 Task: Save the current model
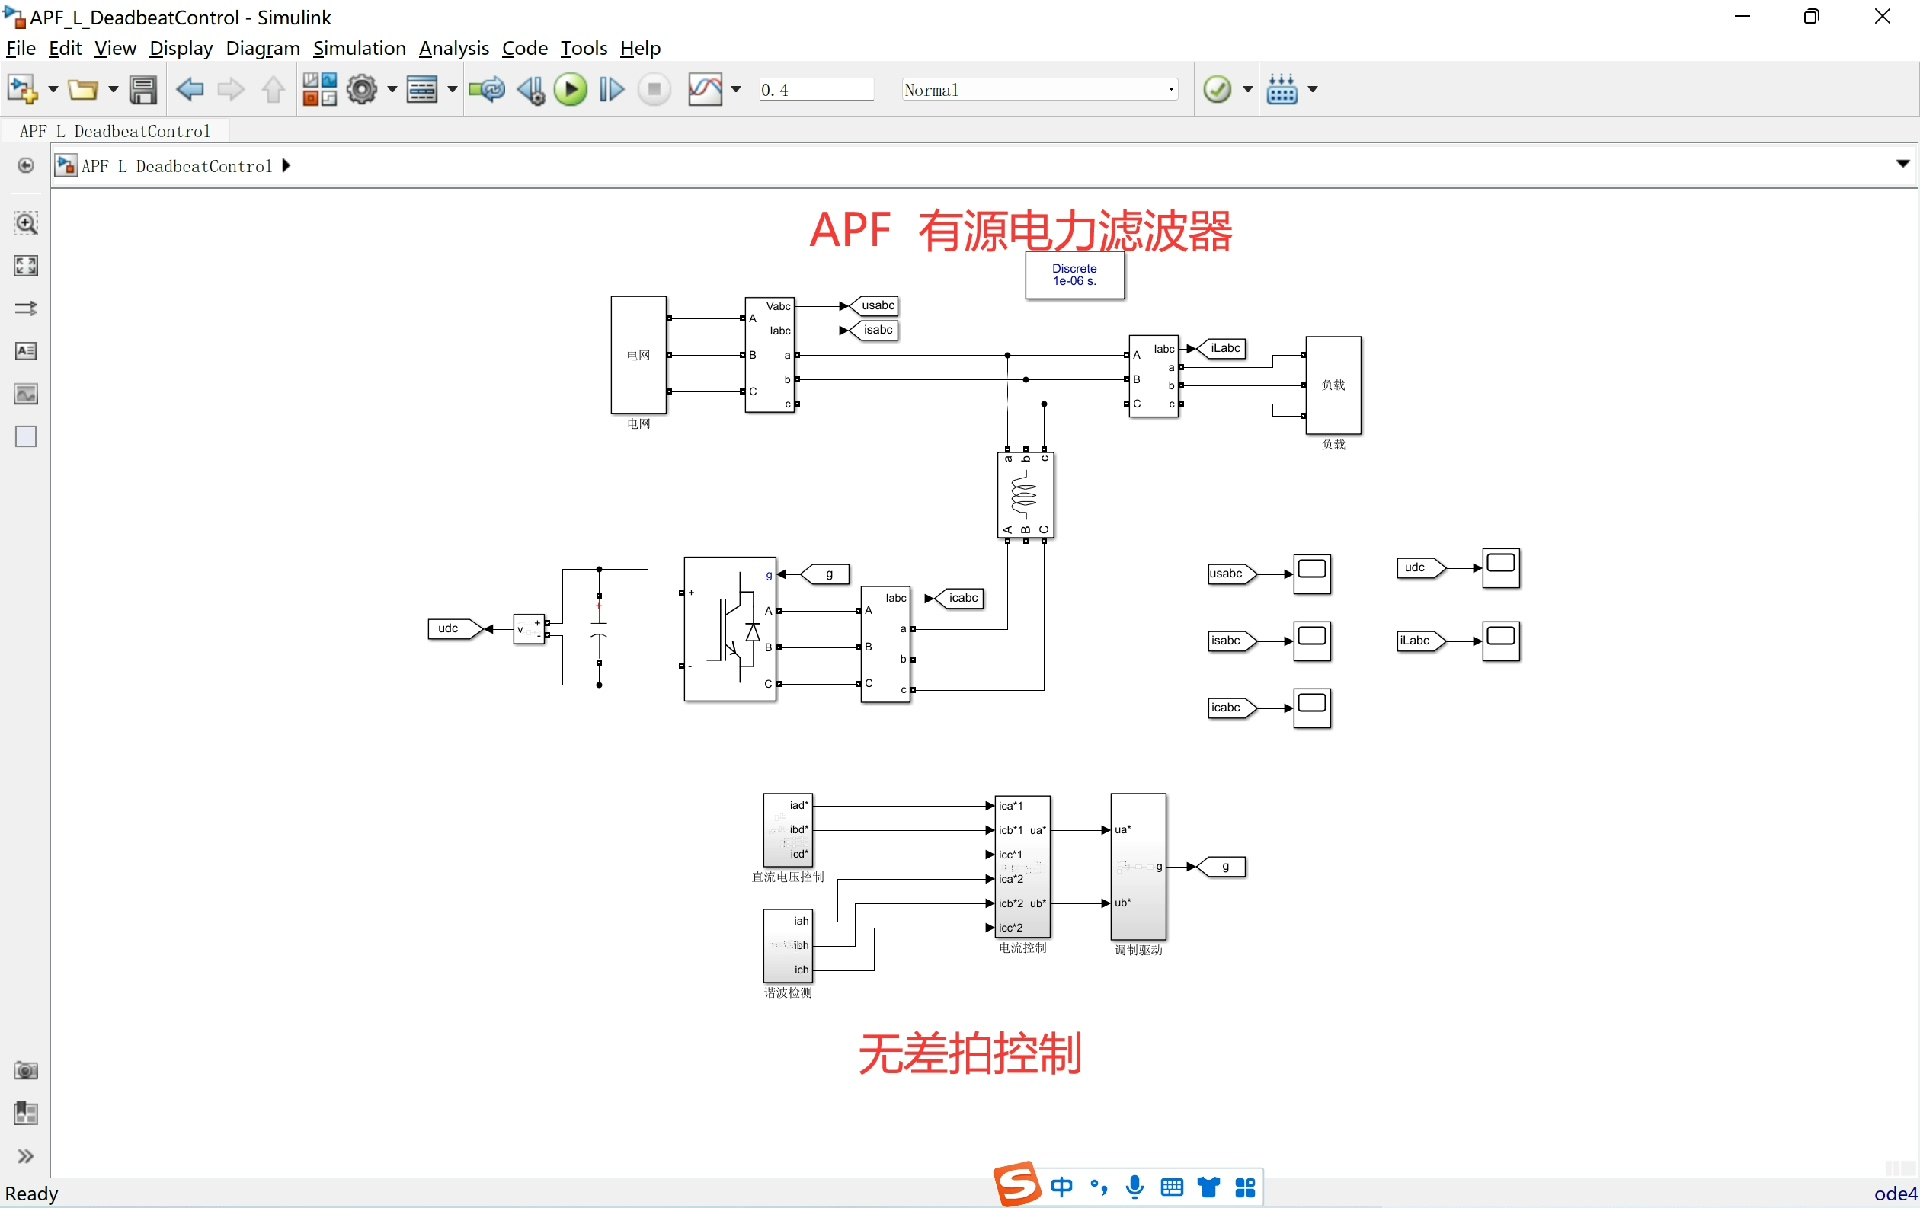(x=143, y=89)
